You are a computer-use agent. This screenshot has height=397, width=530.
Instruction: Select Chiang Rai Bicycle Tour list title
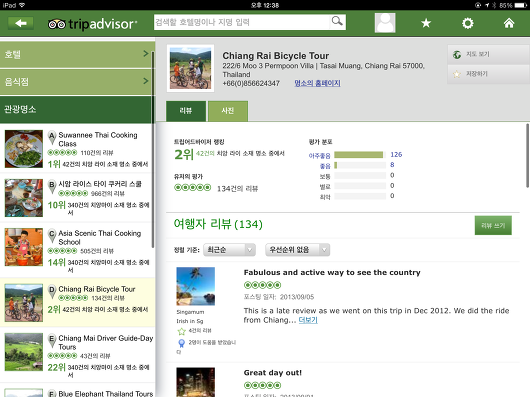[97, 289]
